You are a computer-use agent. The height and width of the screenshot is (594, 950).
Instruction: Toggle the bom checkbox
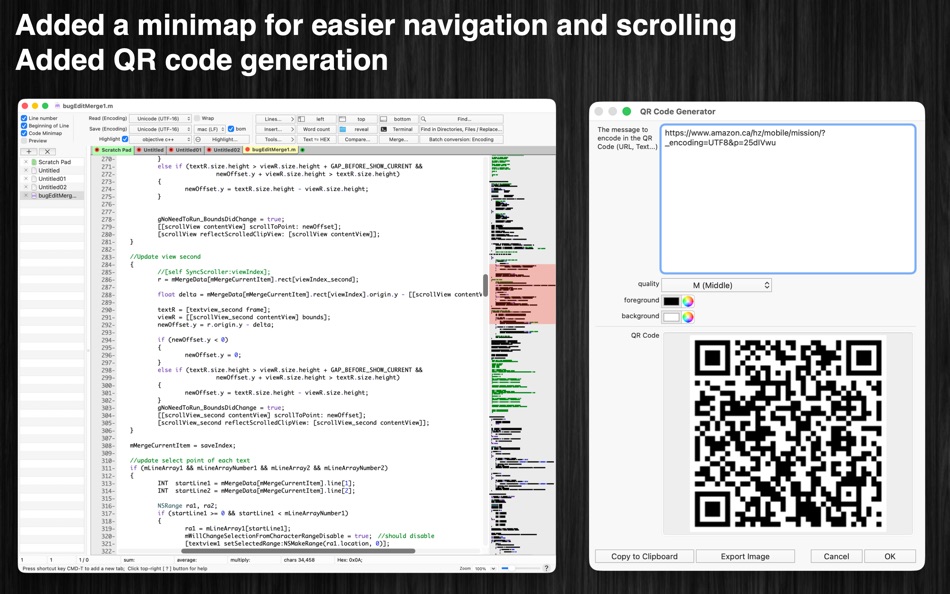[x=231, y=129]
